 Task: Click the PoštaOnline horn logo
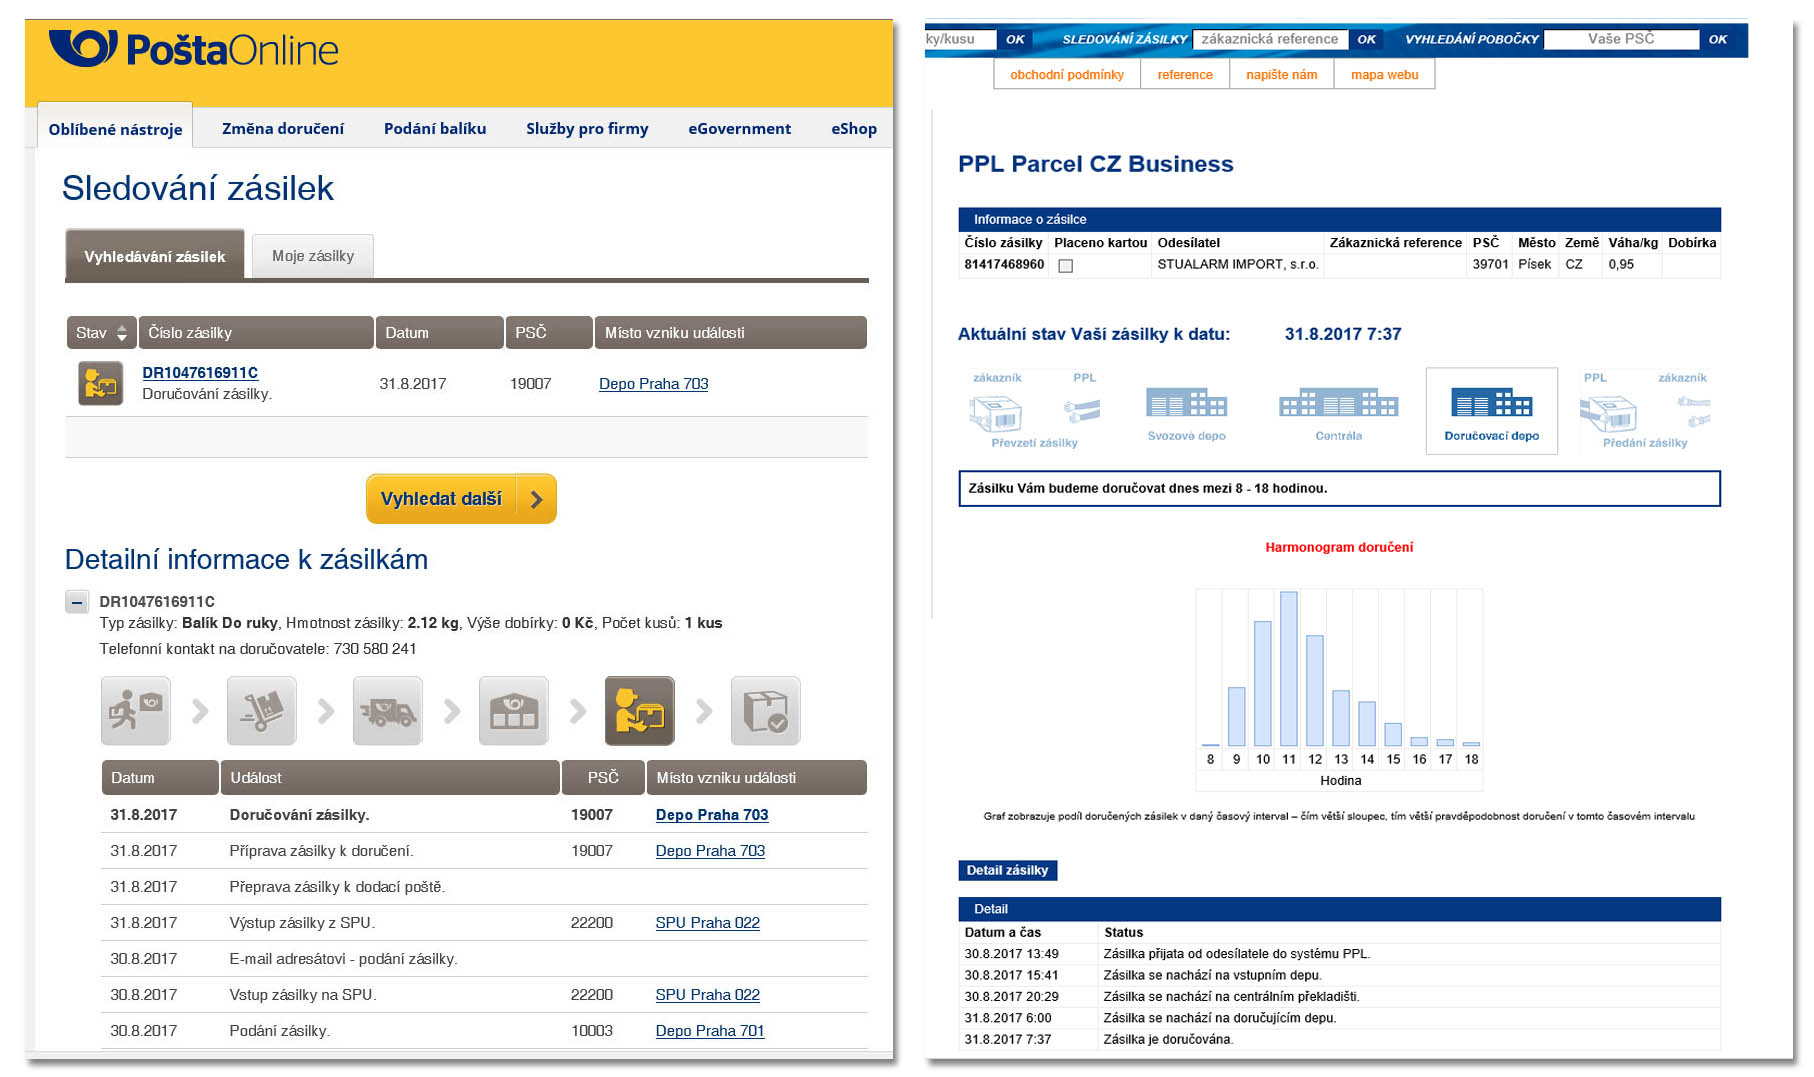point(83,48)
